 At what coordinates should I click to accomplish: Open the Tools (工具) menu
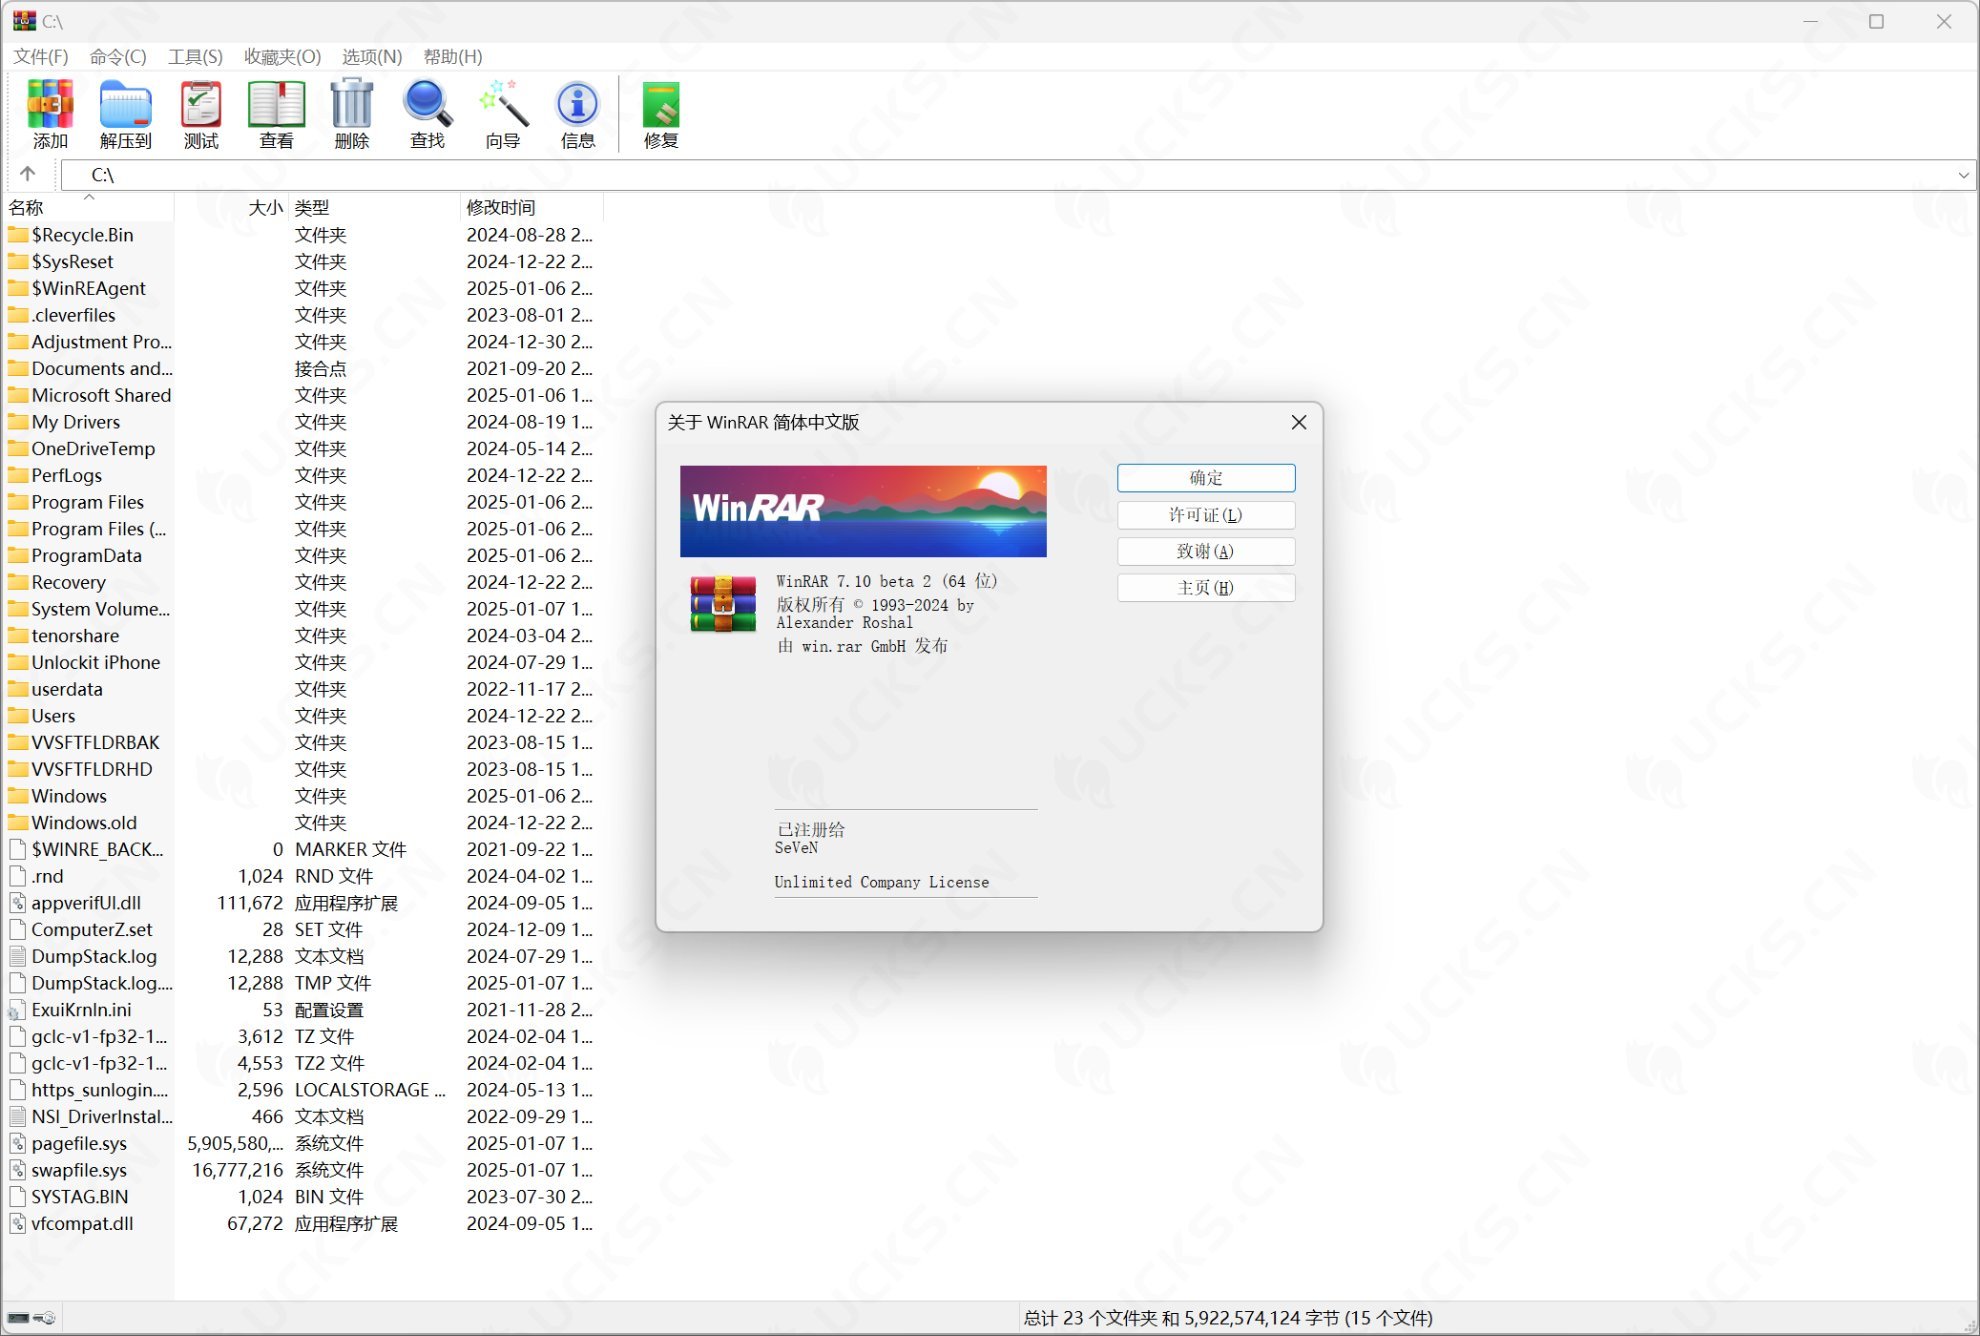click(x=195, y=57)
